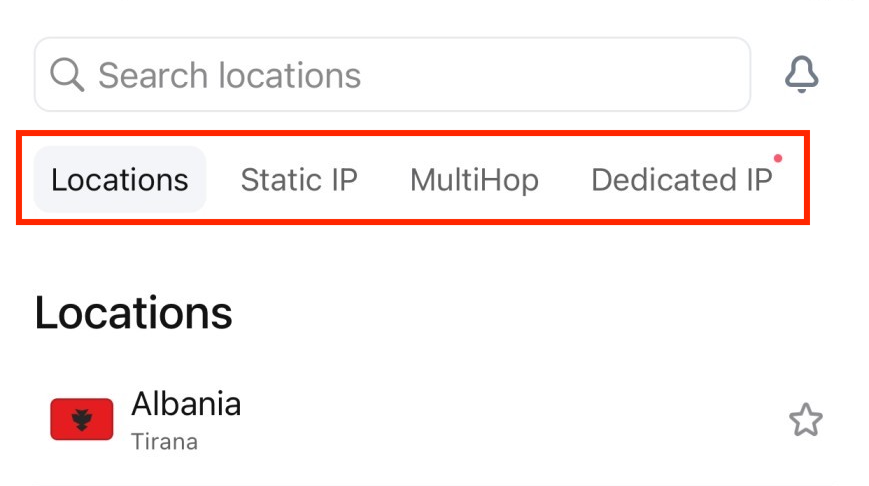The image size is (869, 486).
Task: Open the MultiHop tab
Action: tap(474, 180)
